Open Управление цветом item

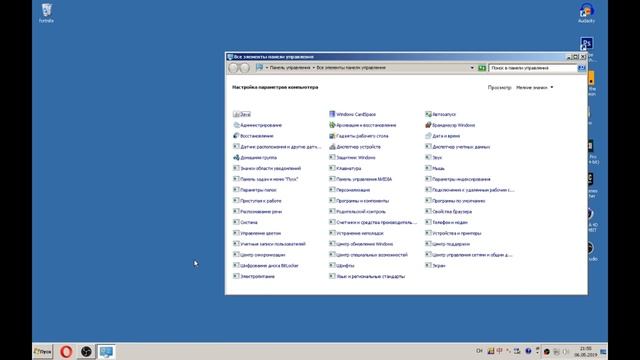point(257,233)
